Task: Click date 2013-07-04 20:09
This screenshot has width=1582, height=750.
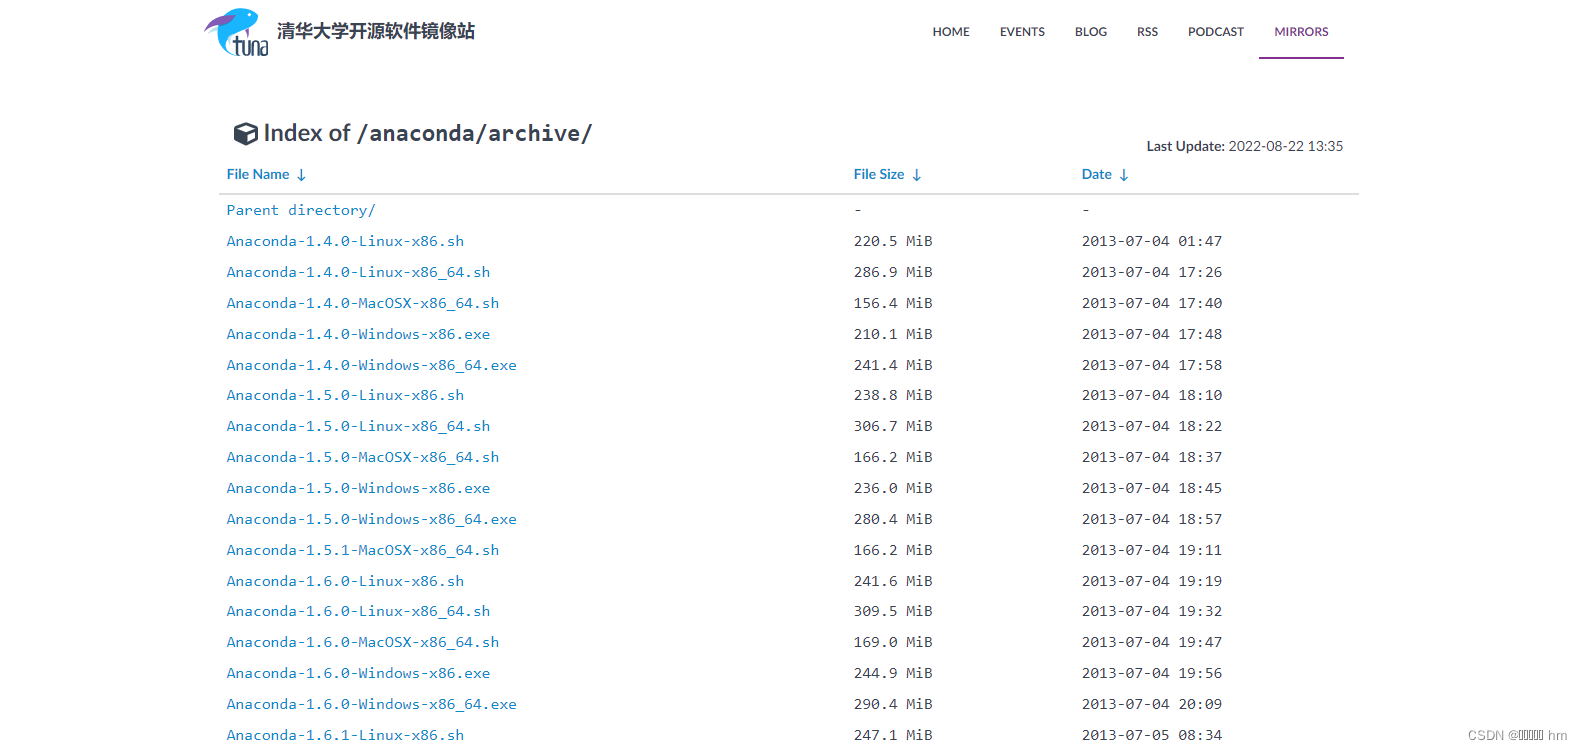Action: (x=1152, y=704)
